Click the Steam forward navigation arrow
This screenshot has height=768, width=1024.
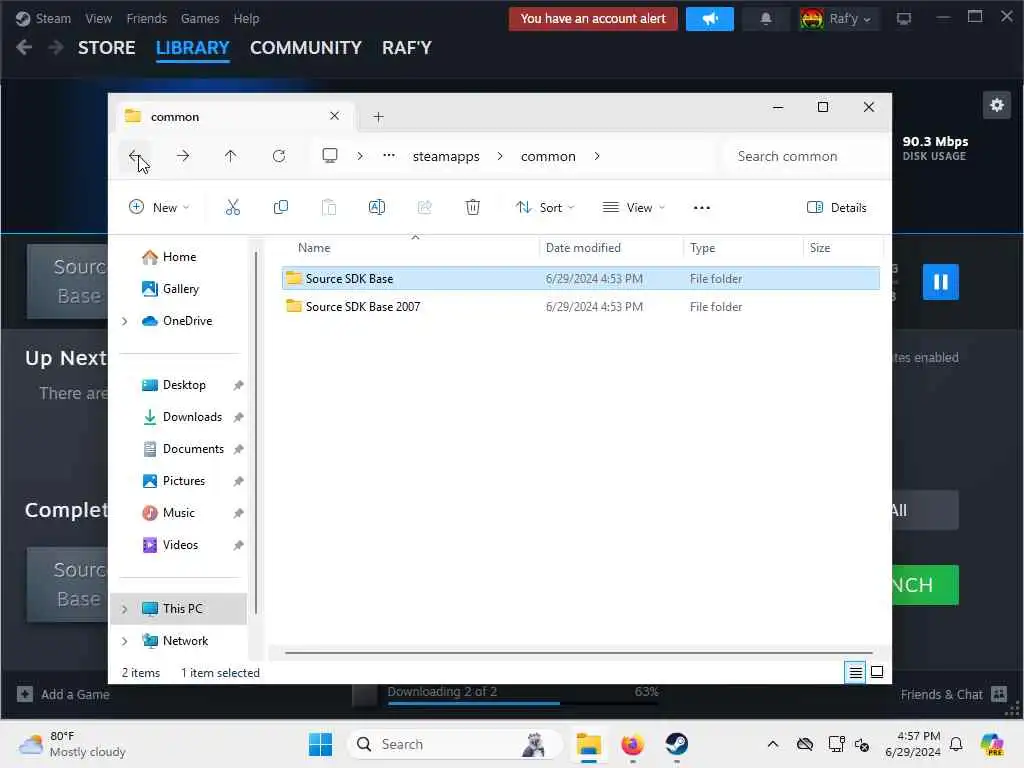tap(56, 48)
